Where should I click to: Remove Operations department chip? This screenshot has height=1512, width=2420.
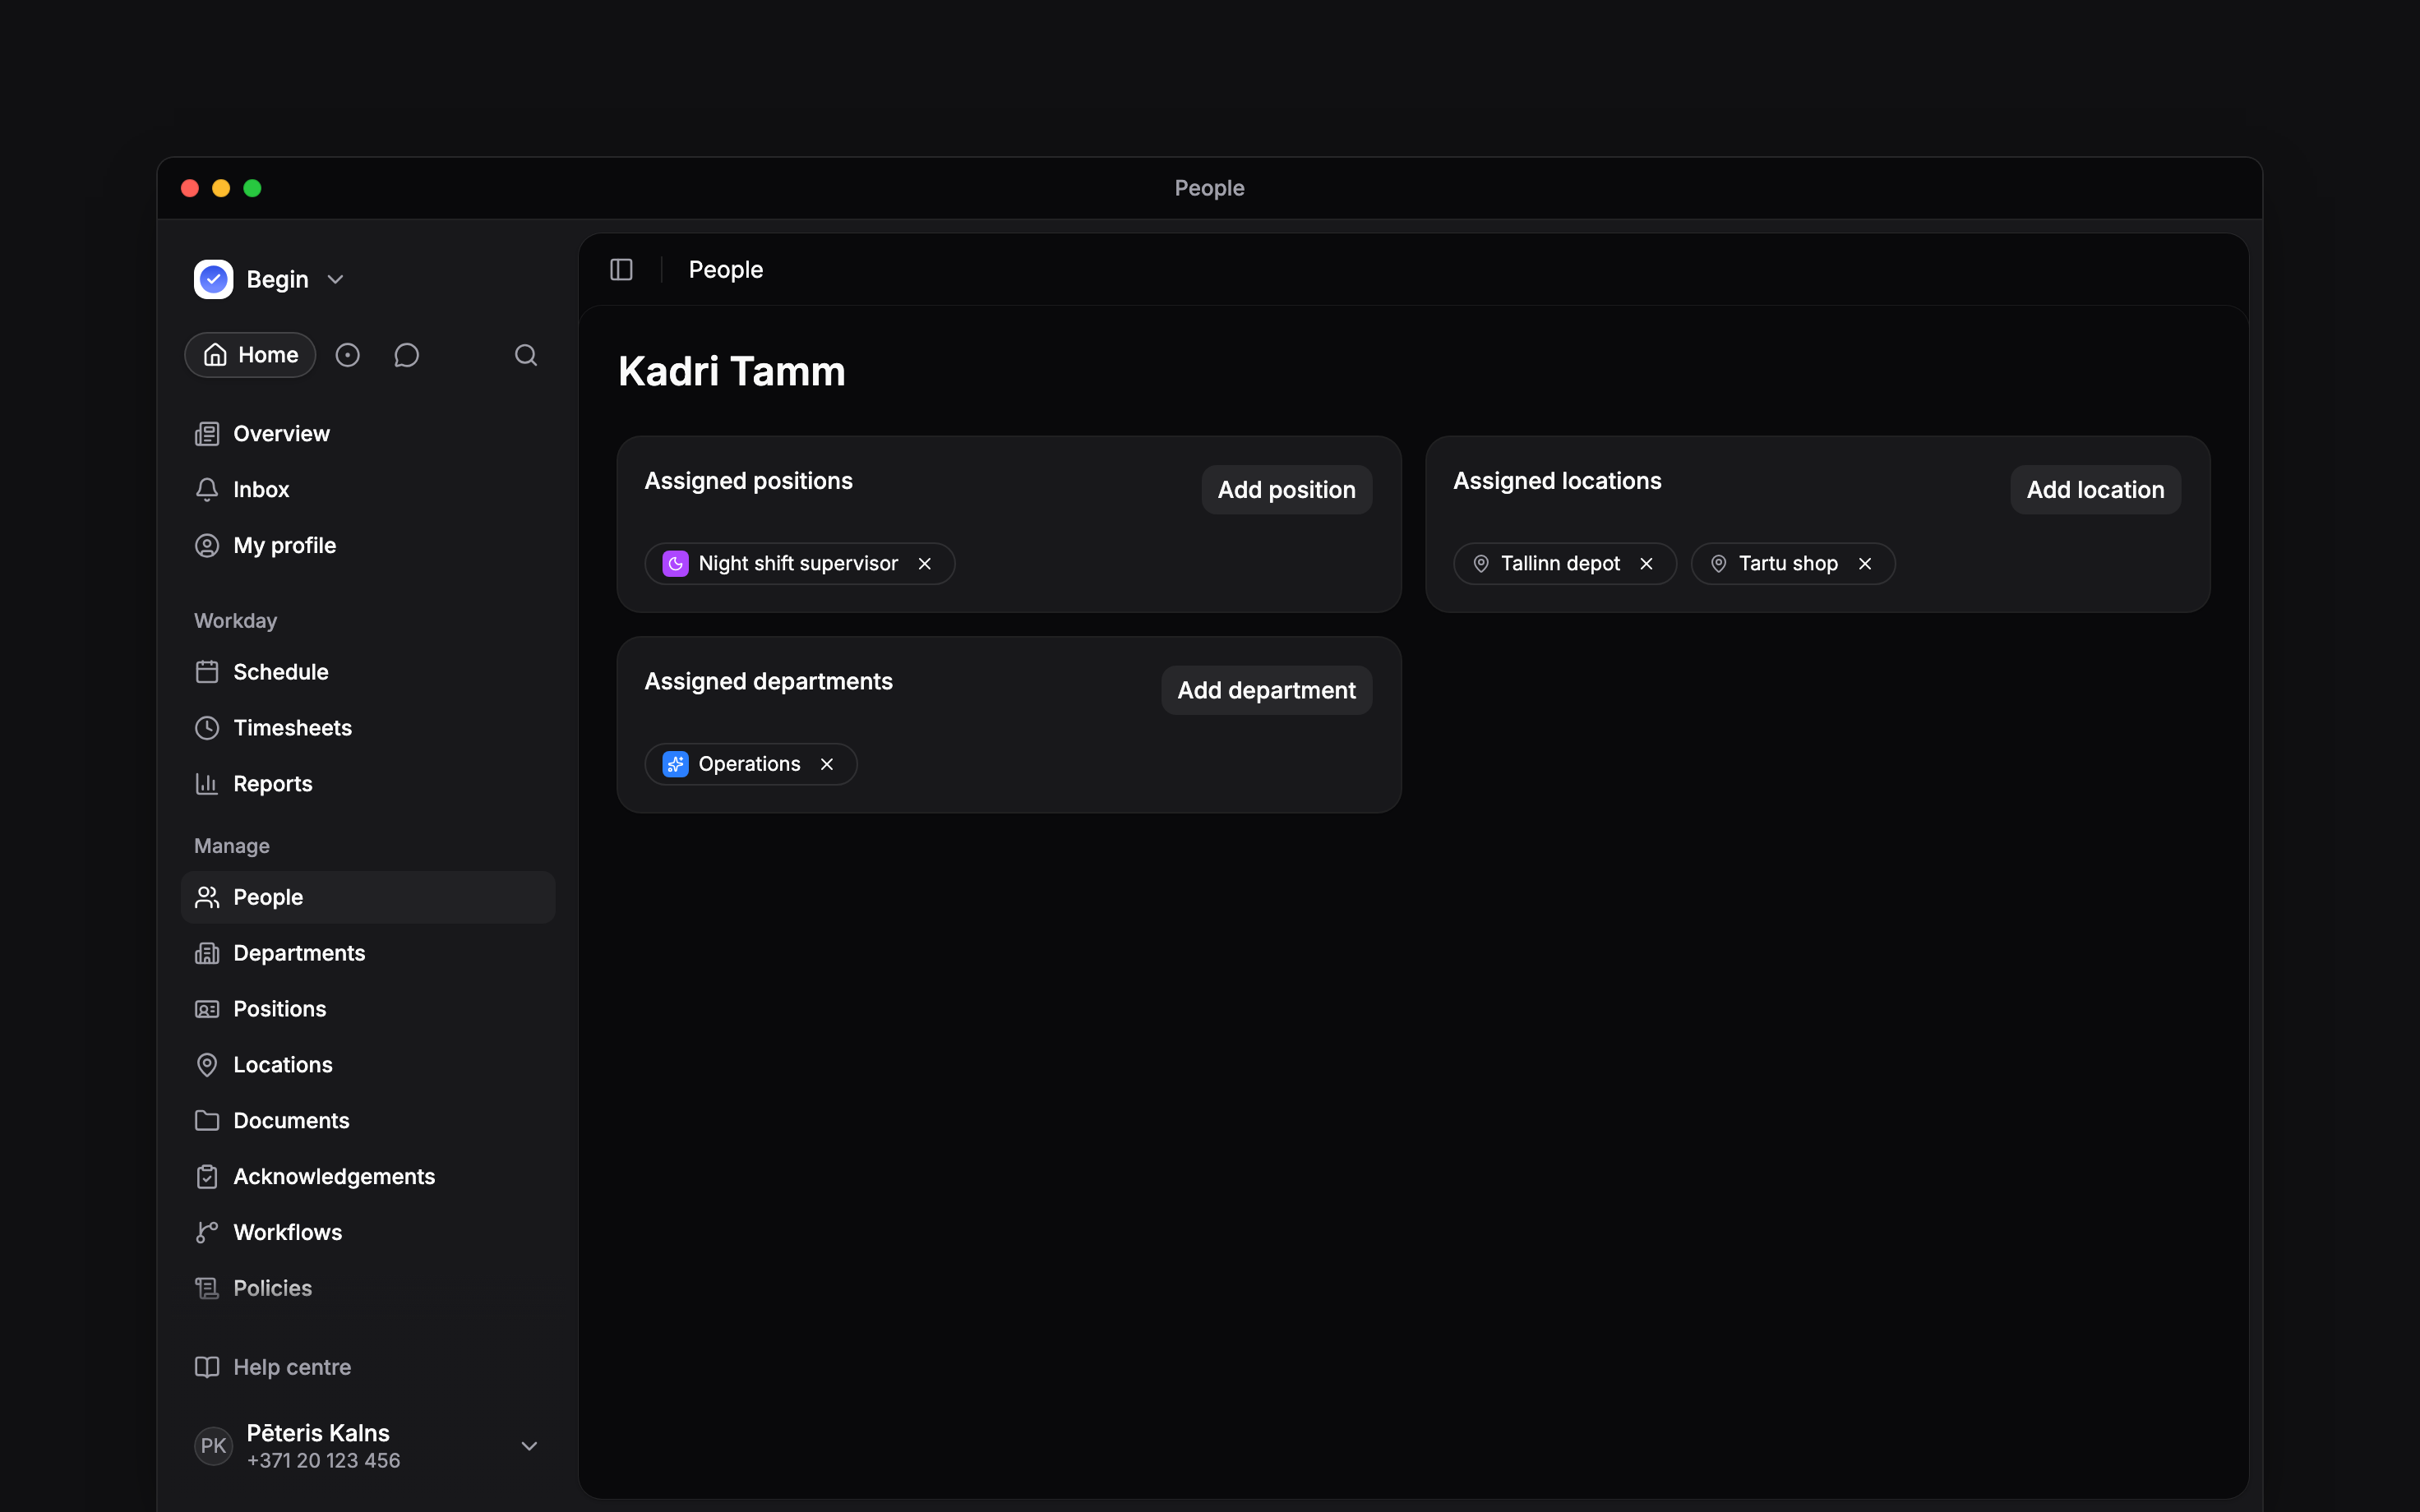827,764
